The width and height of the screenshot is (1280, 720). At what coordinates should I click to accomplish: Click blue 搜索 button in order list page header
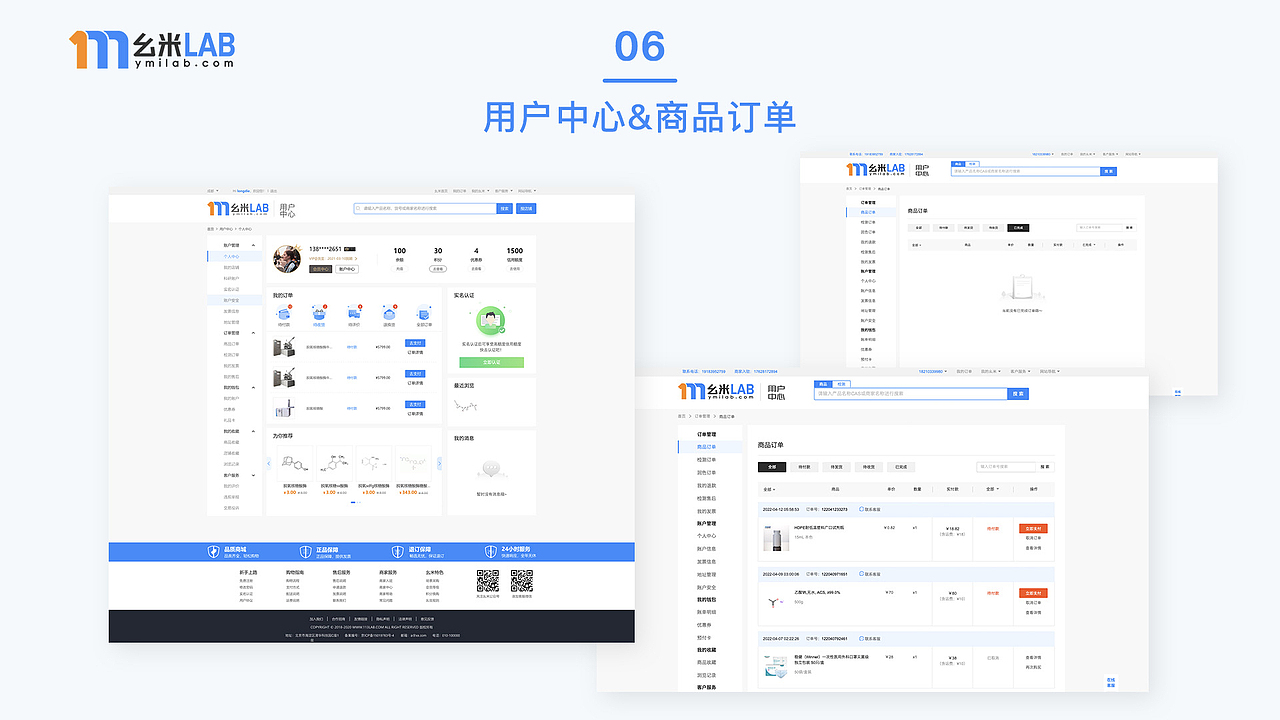click(x=1018, y=394)
